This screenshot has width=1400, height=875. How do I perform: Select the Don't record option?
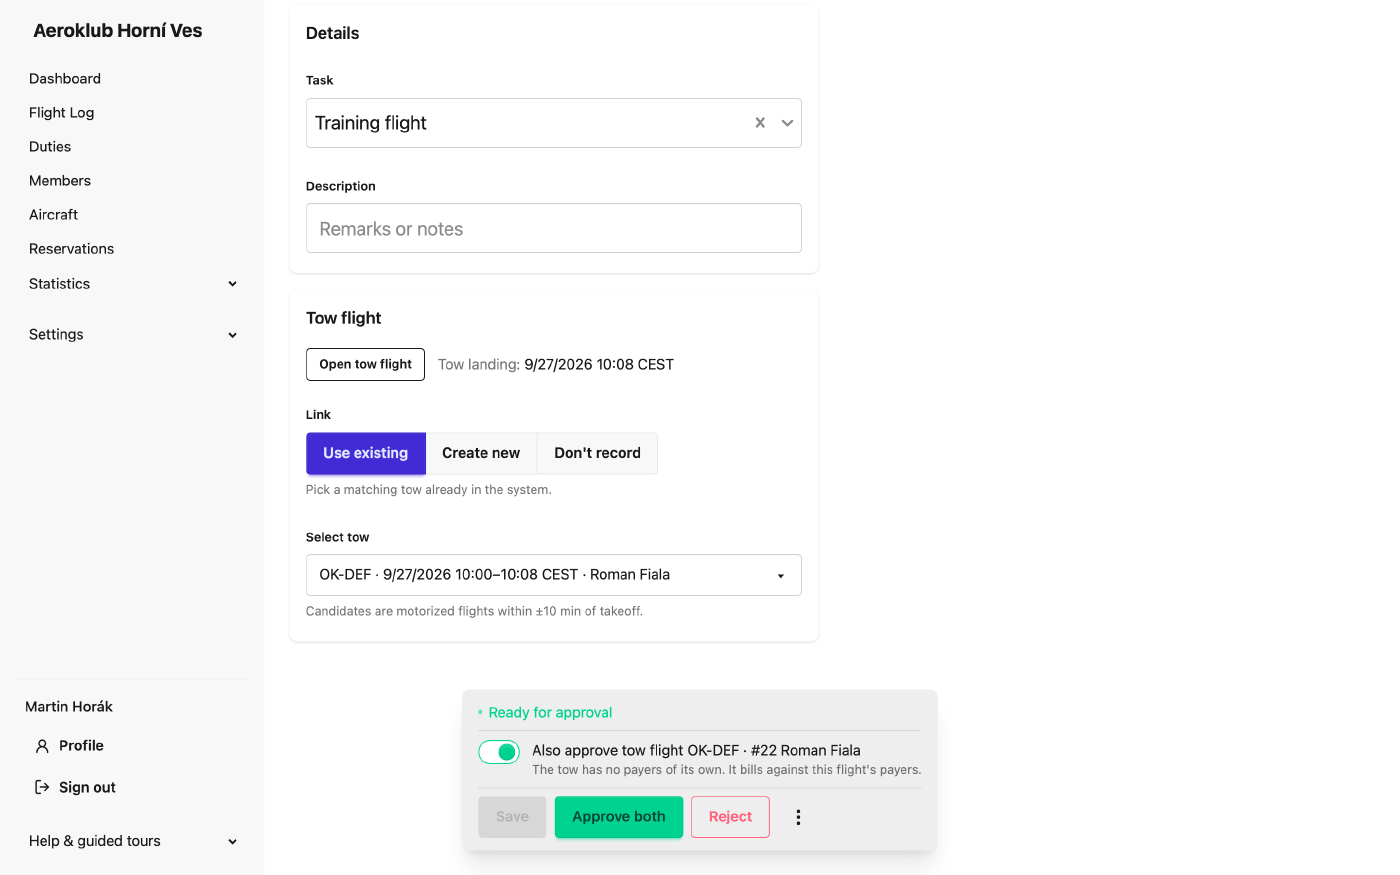(x=597, y=453)
